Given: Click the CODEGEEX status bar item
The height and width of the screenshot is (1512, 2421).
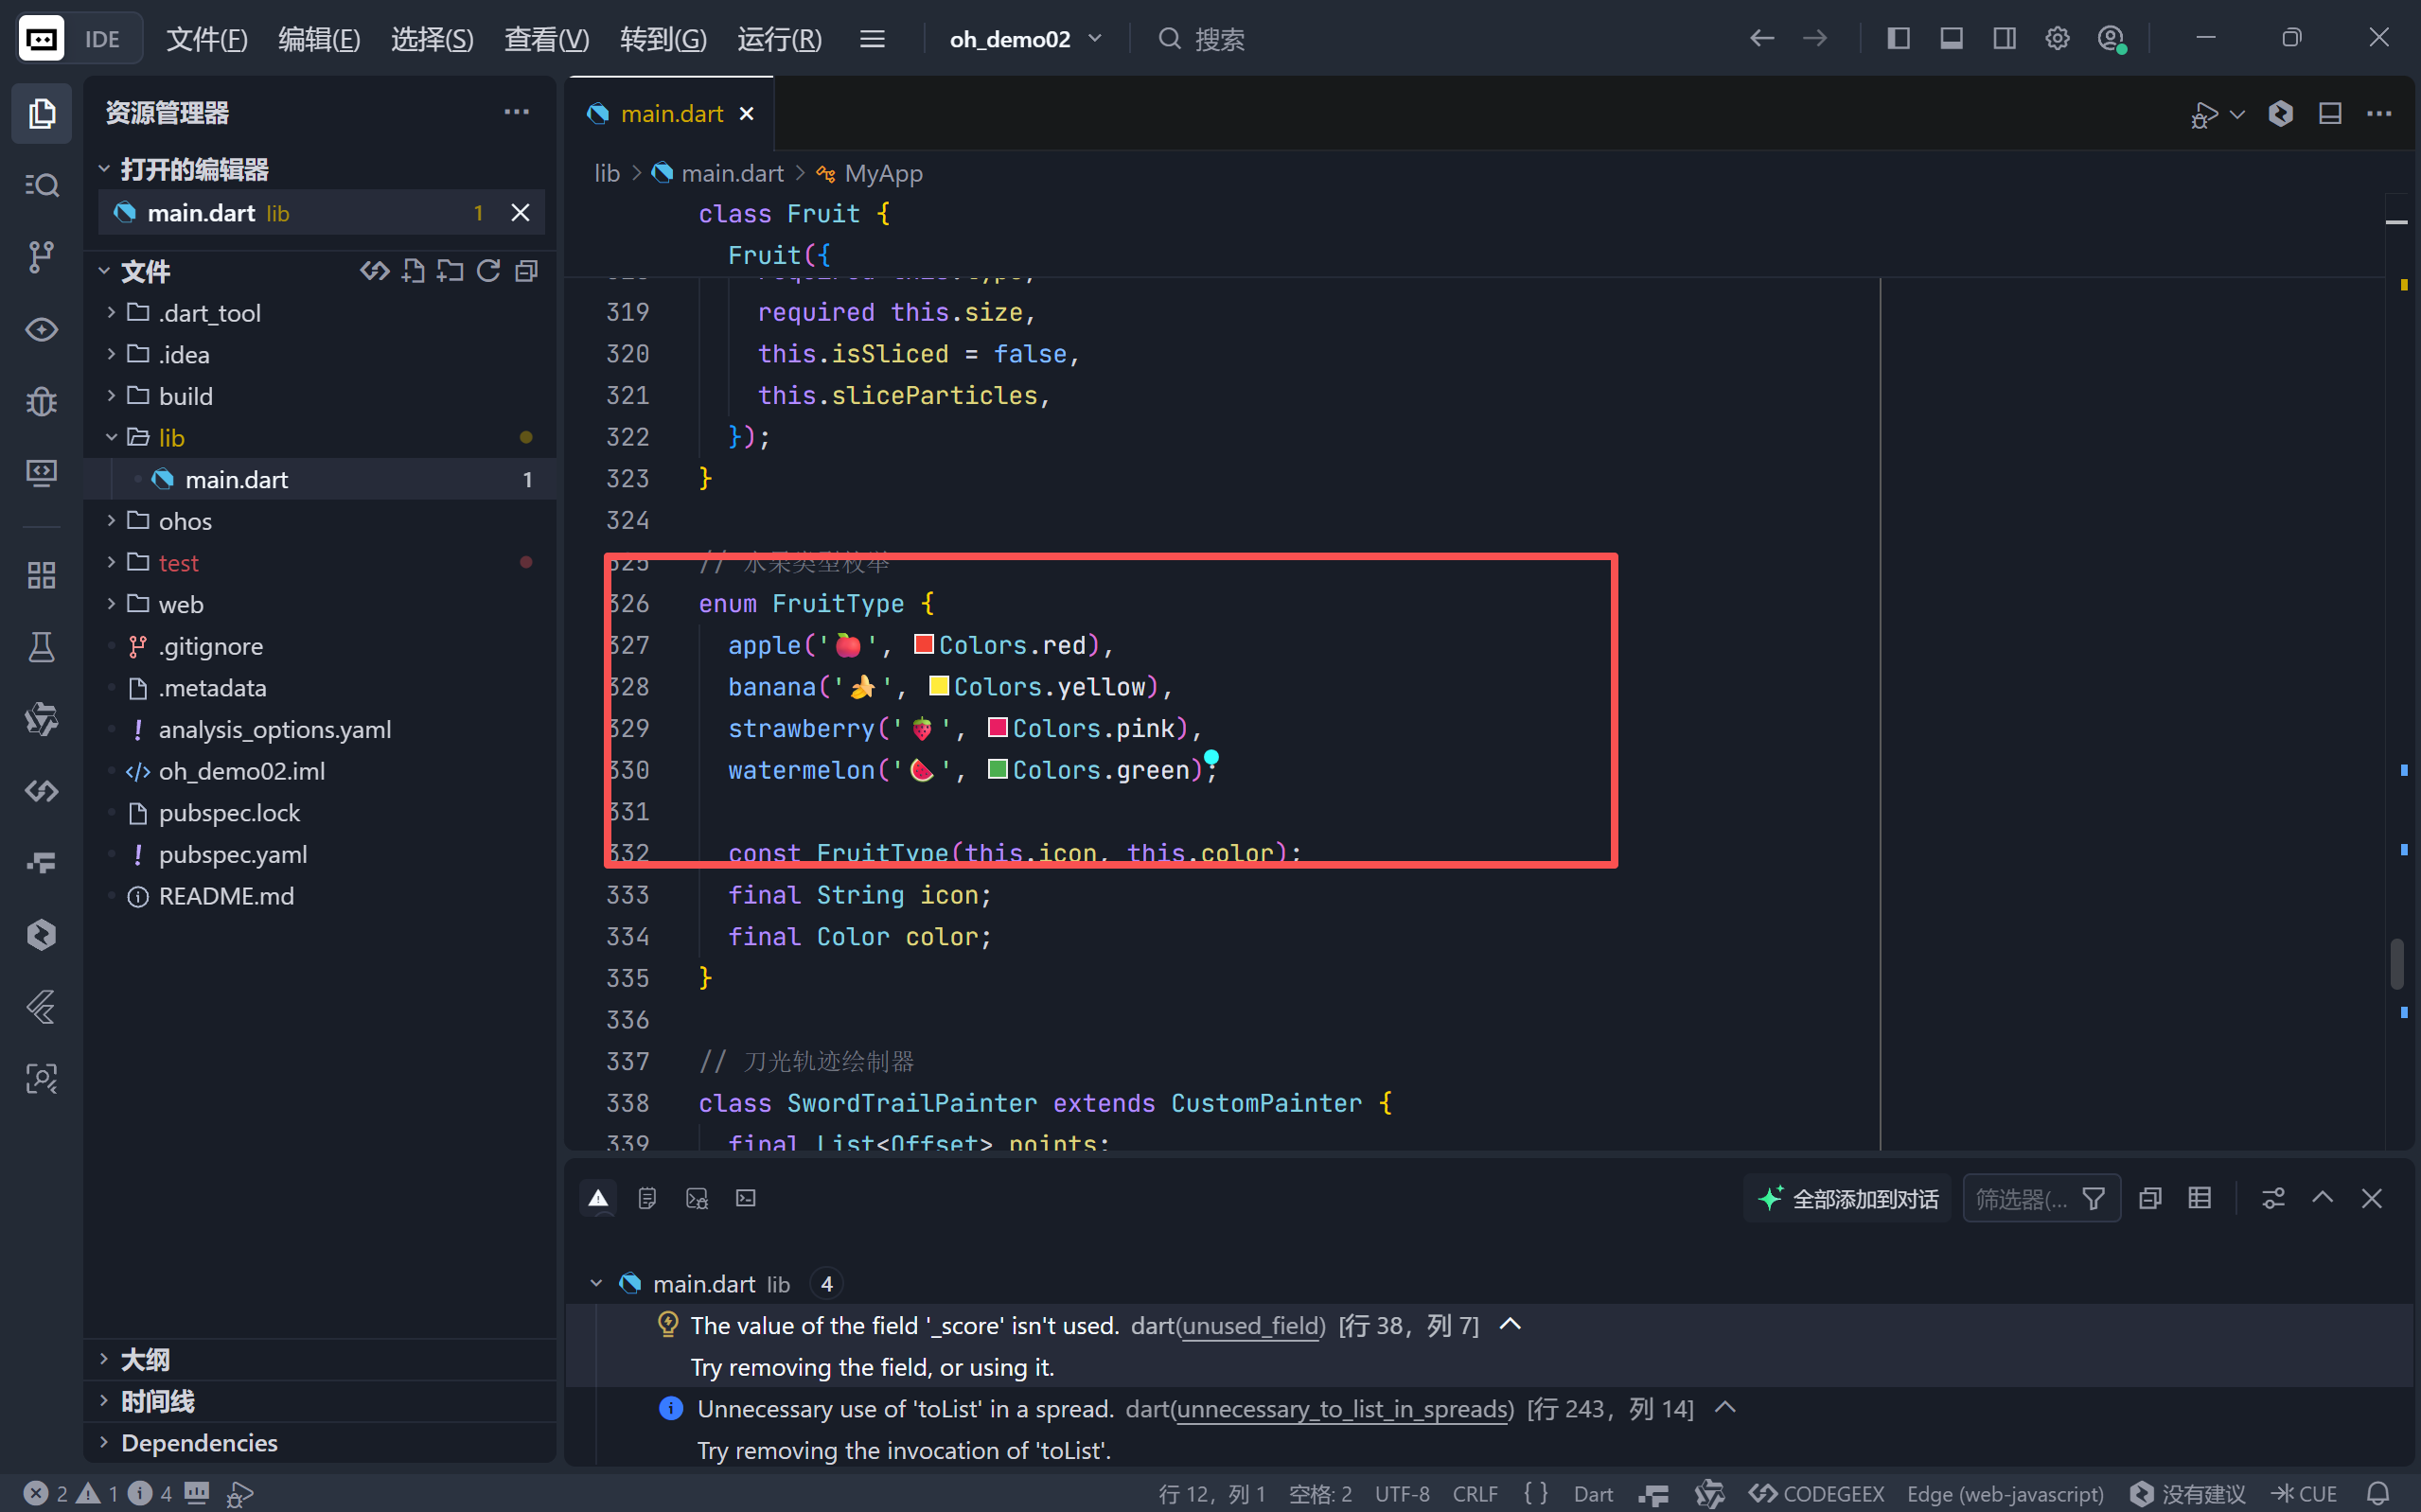Looking at the screenshot, I should pyautogui.click(x=1816, y=1493).
